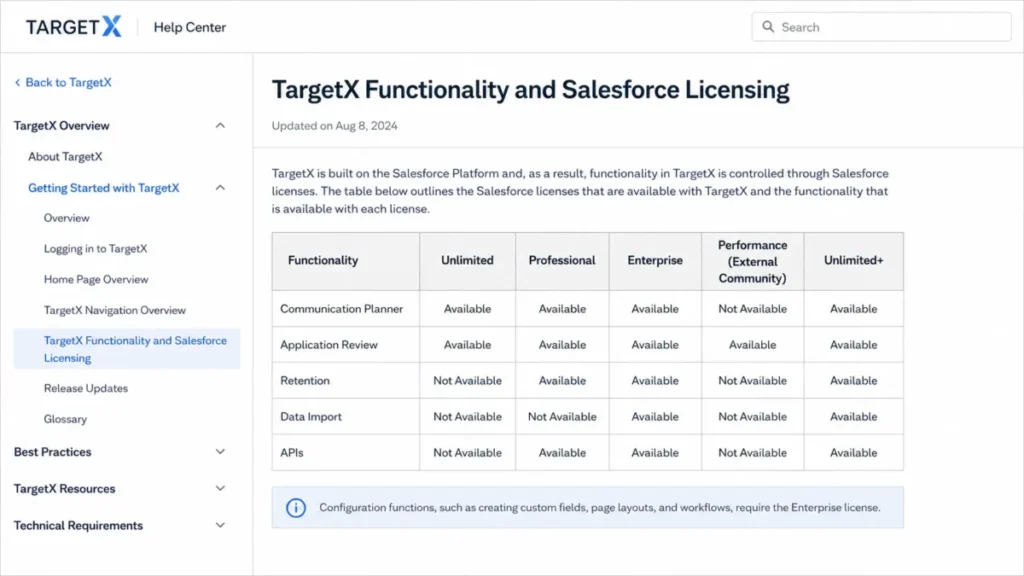Go Back to TargetX
This screenshot has height=576, width=1024.
[x=63, y=82]
